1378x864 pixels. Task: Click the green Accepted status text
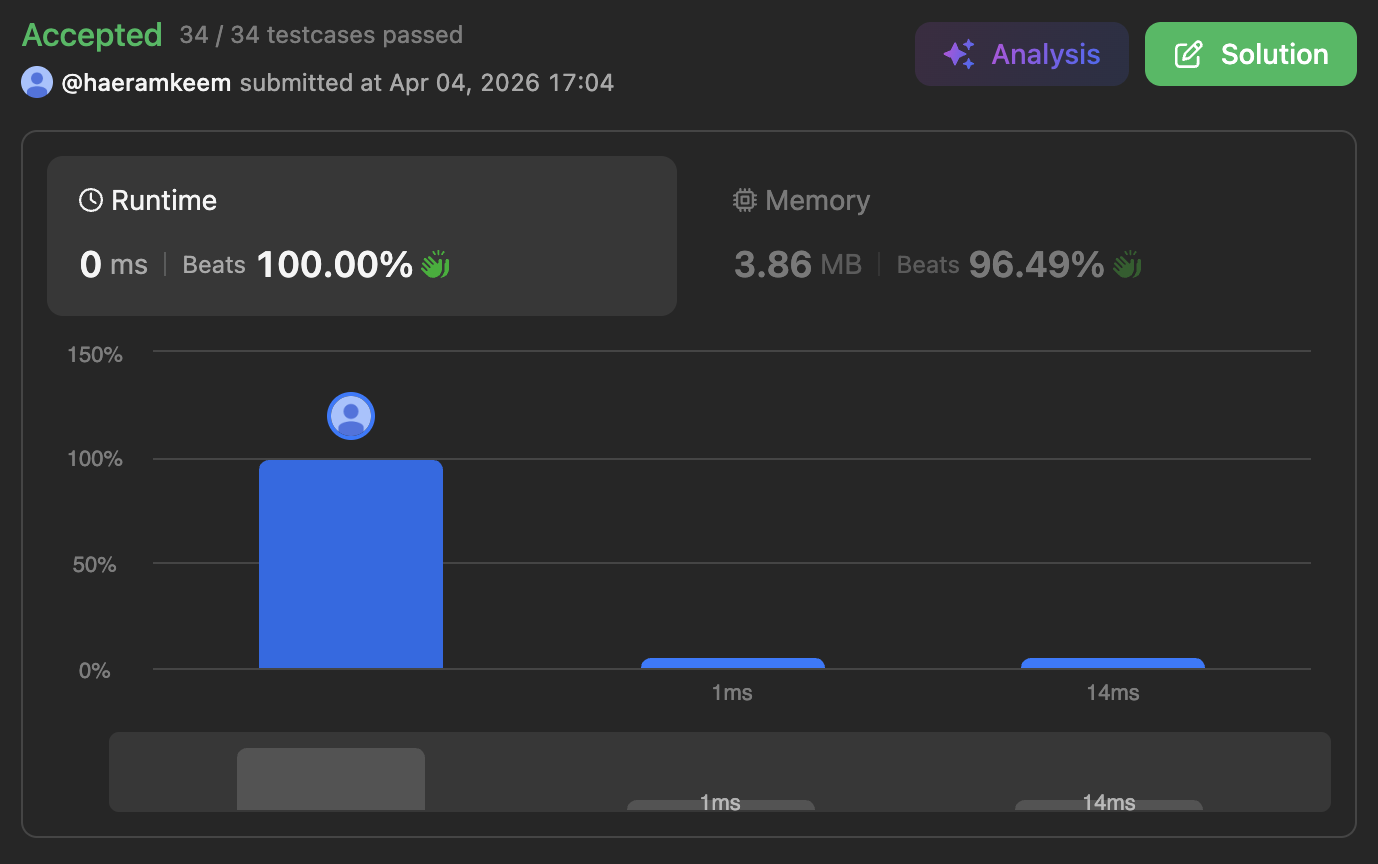[92, 35]
